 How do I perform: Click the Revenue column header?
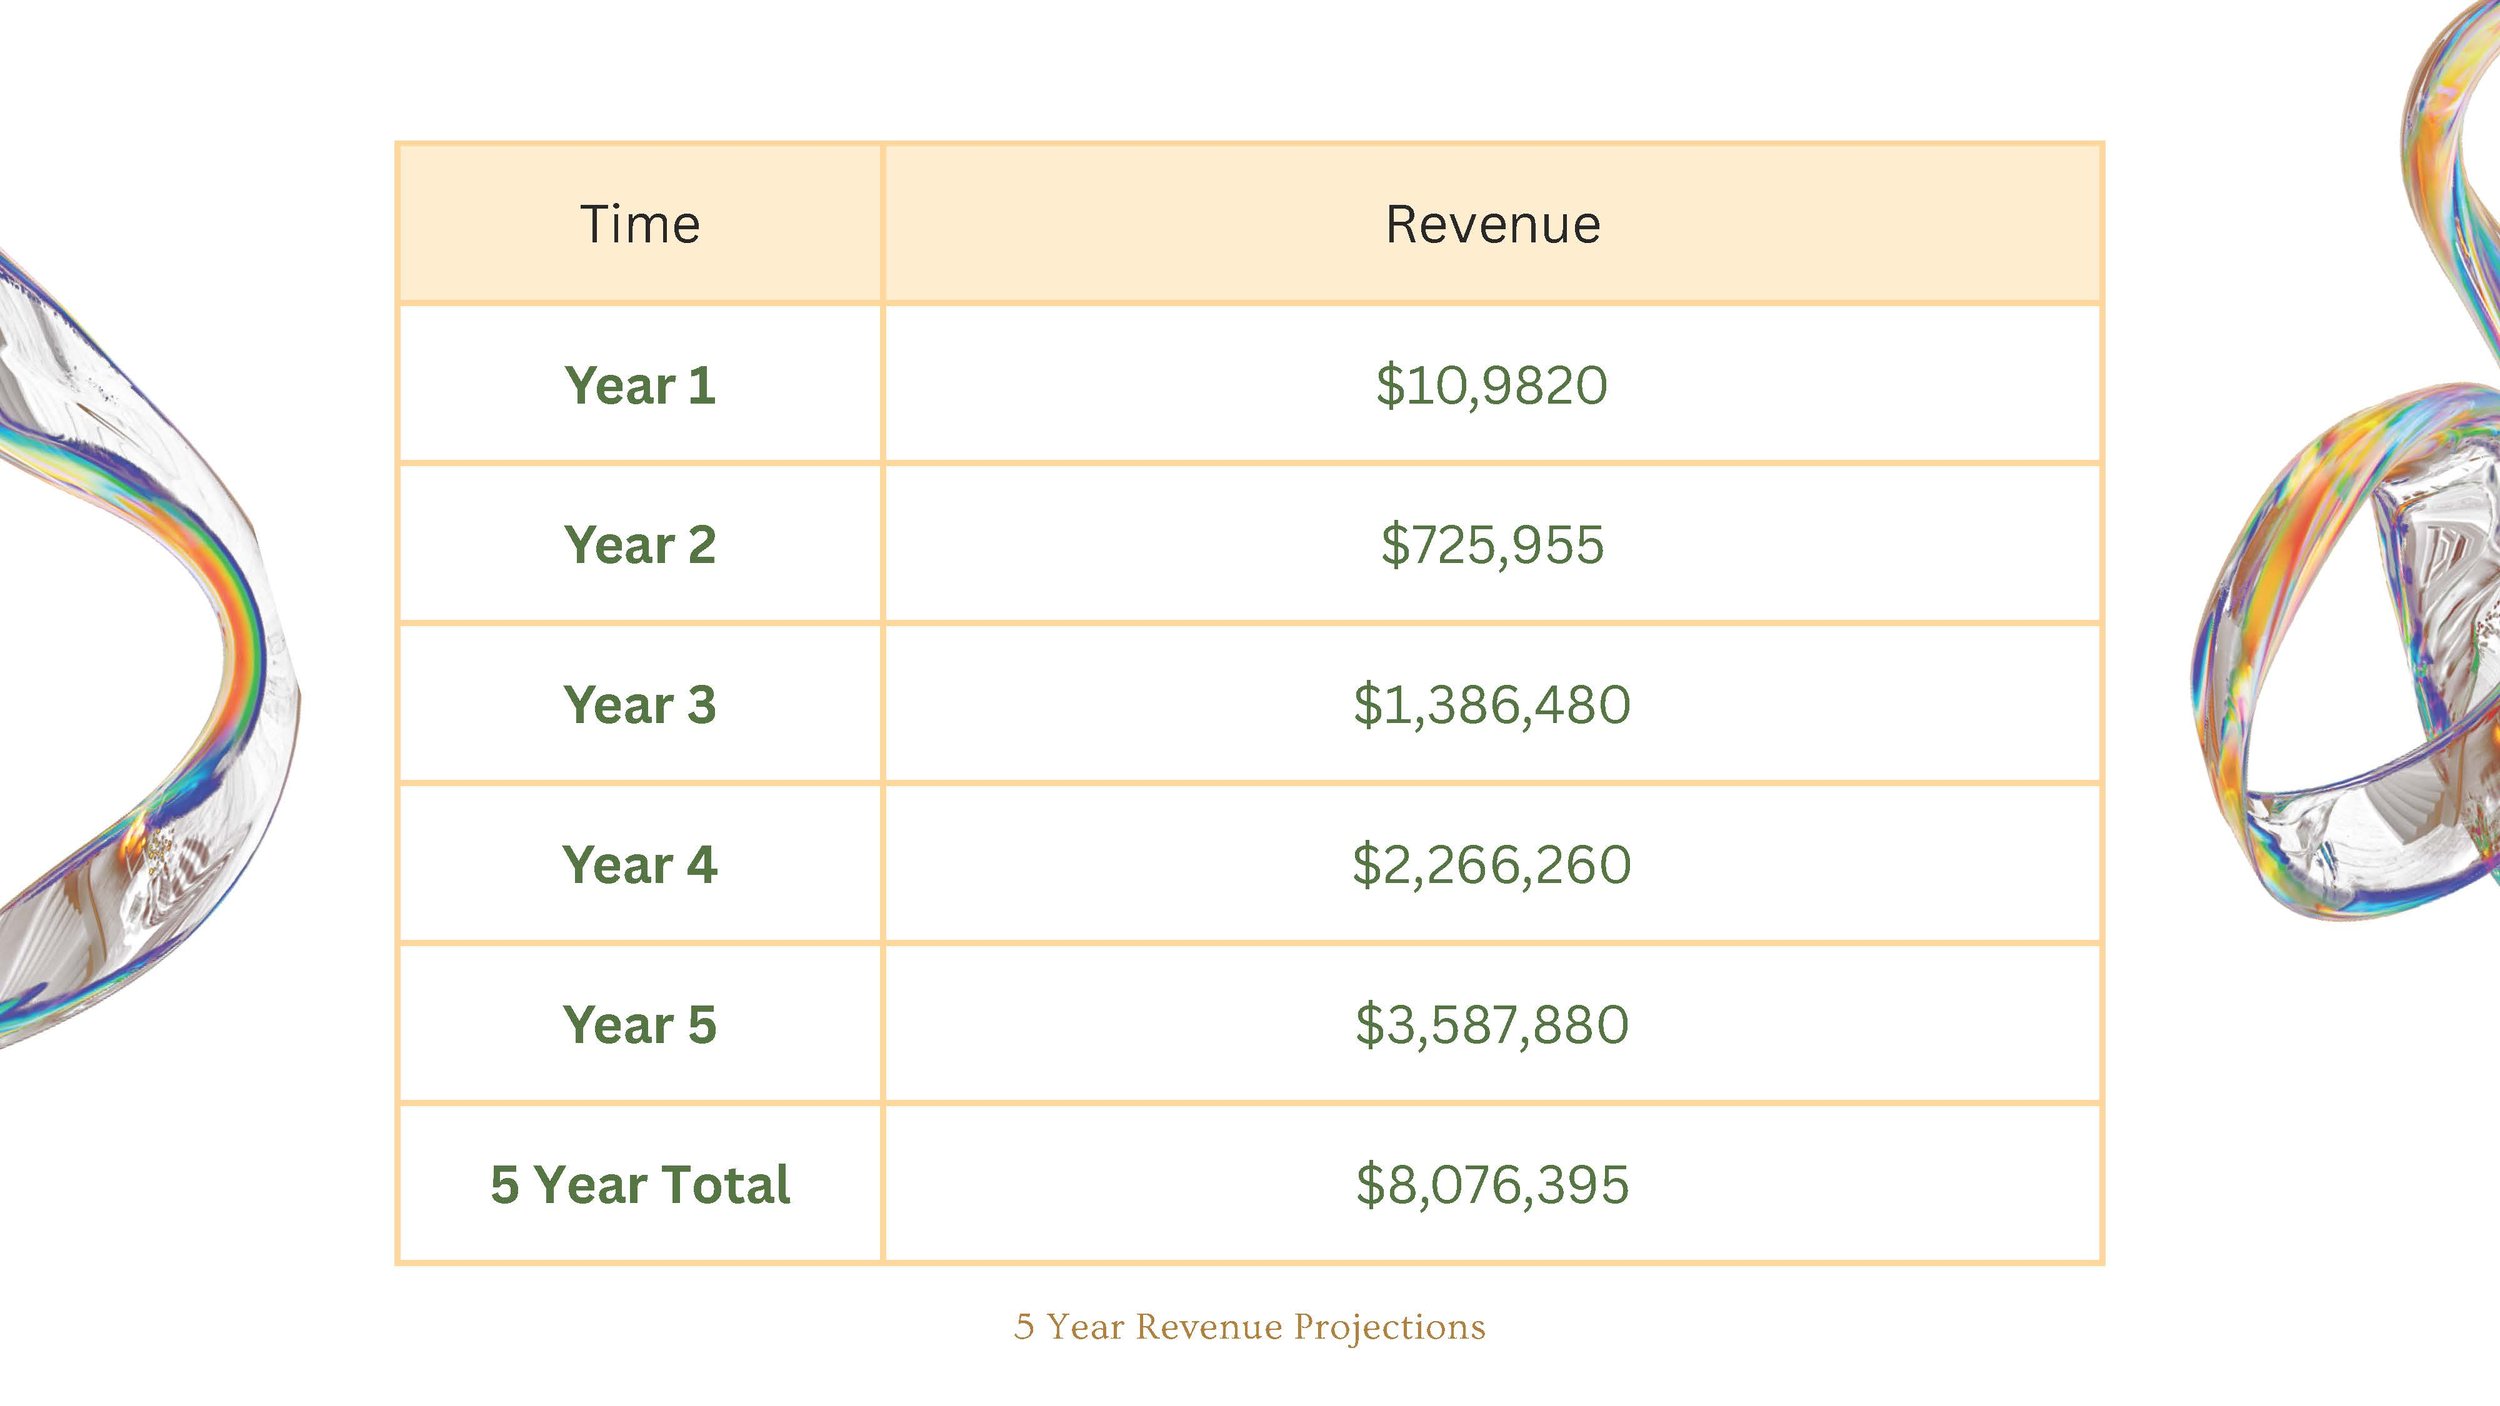[x=1493, y=224]
